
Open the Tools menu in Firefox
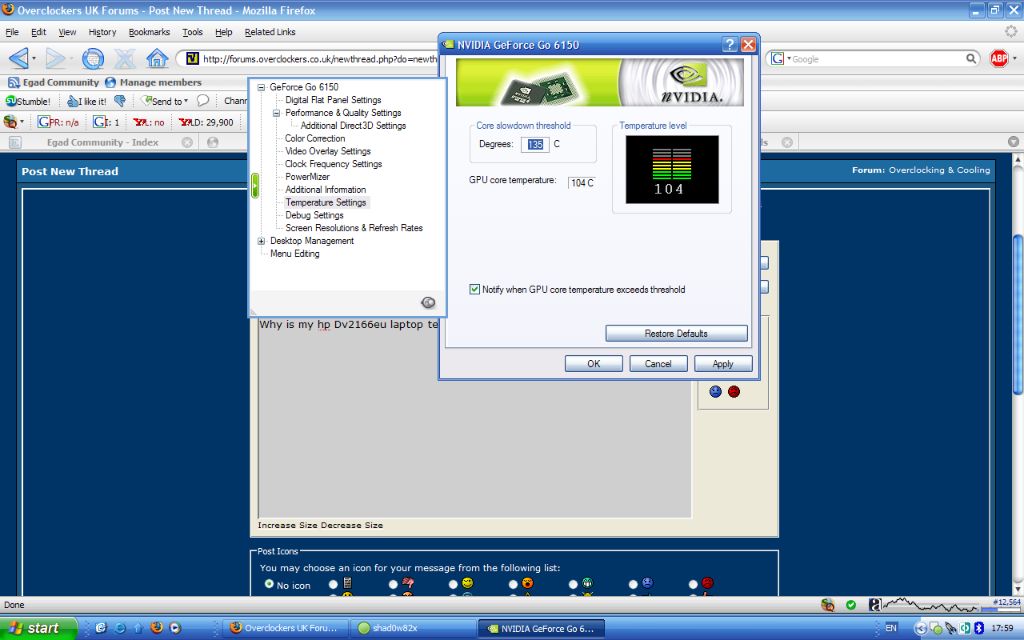[192, 32]
